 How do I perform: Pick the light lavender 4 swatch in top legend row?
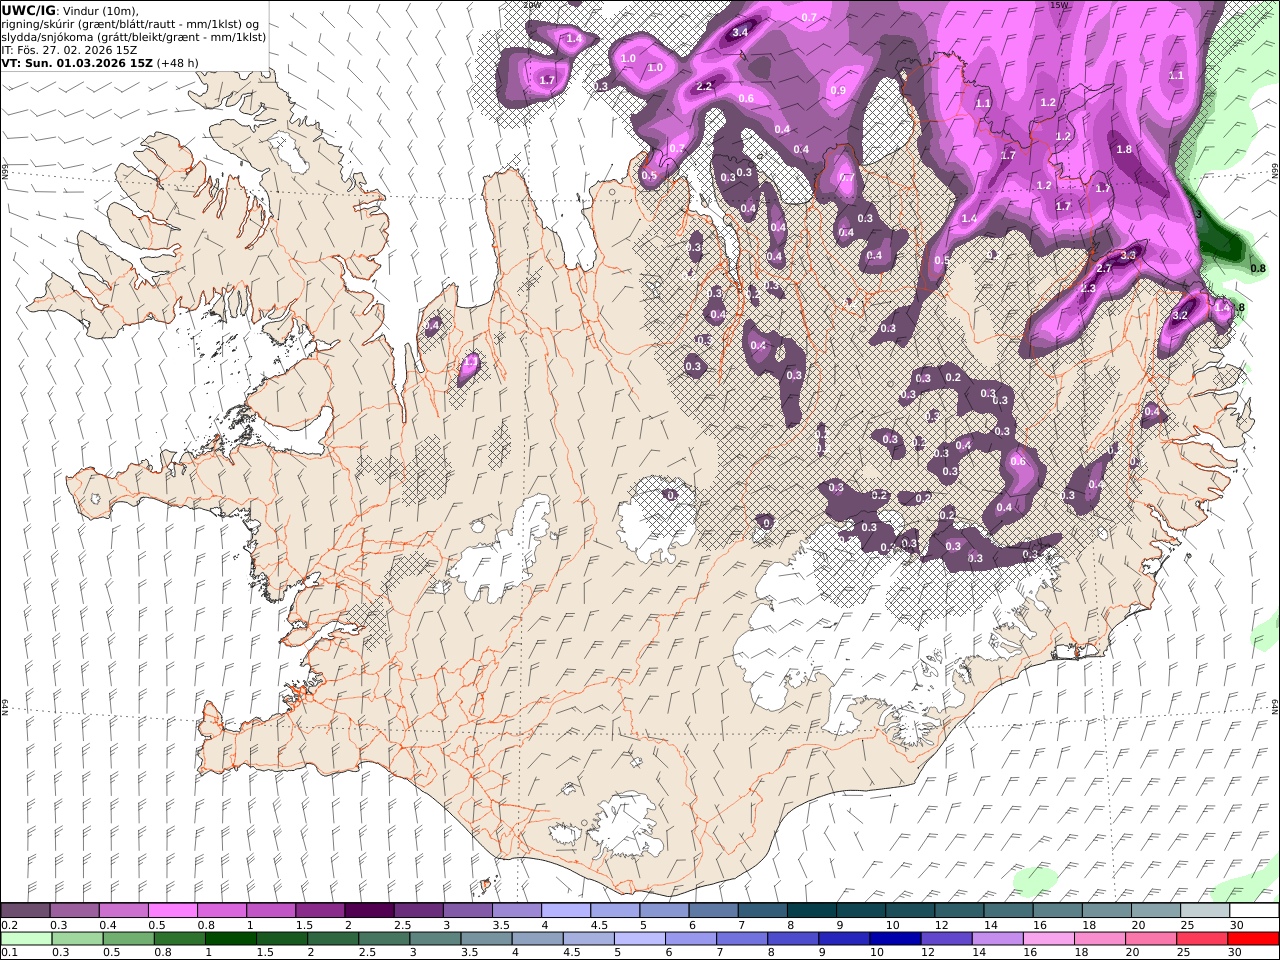[x=566, y=911]
